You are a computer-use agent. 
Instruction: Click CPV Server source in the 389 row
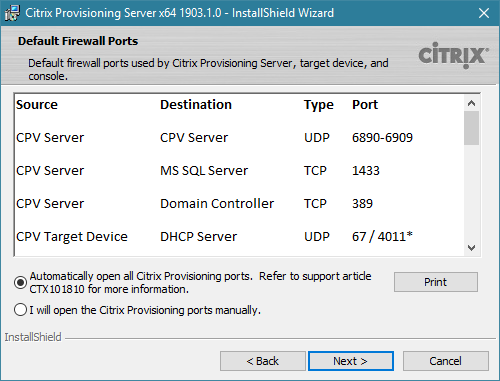pyautogui.click(x=50, y=203)
